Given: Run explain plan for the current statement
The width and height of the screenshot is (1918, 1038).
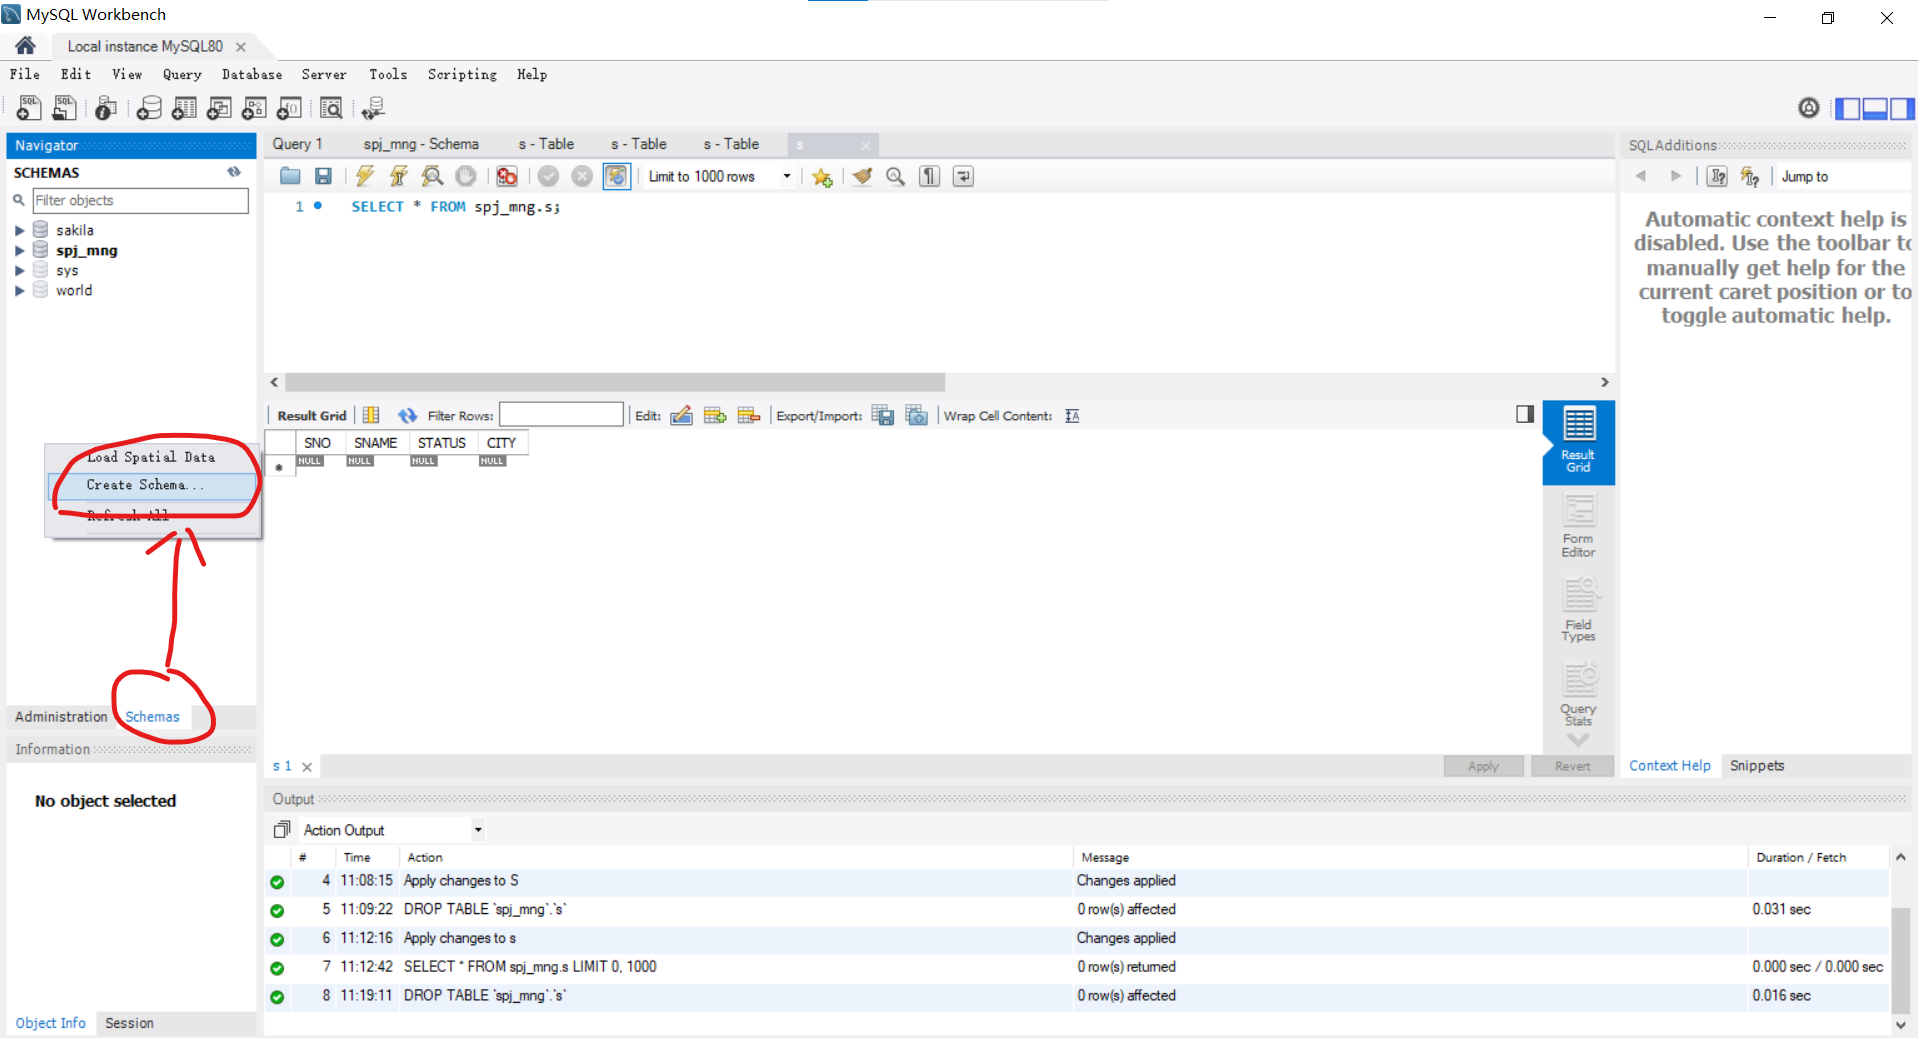Looking at the screenshot, I should point(432,177).
